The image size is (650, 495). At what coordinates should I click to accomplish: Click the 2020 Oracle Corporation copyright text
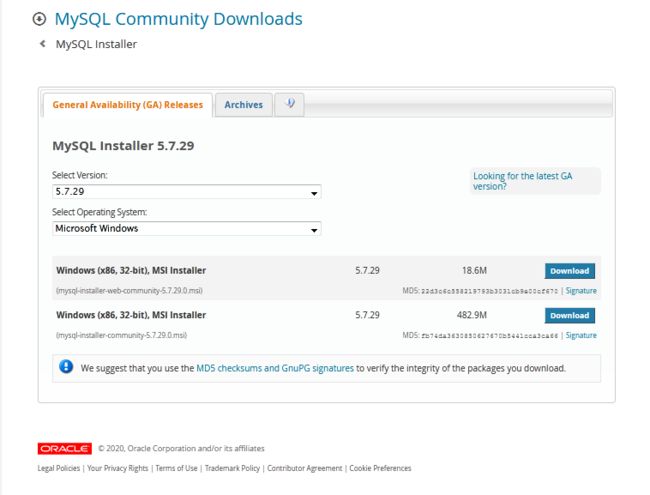coord(181,449)
